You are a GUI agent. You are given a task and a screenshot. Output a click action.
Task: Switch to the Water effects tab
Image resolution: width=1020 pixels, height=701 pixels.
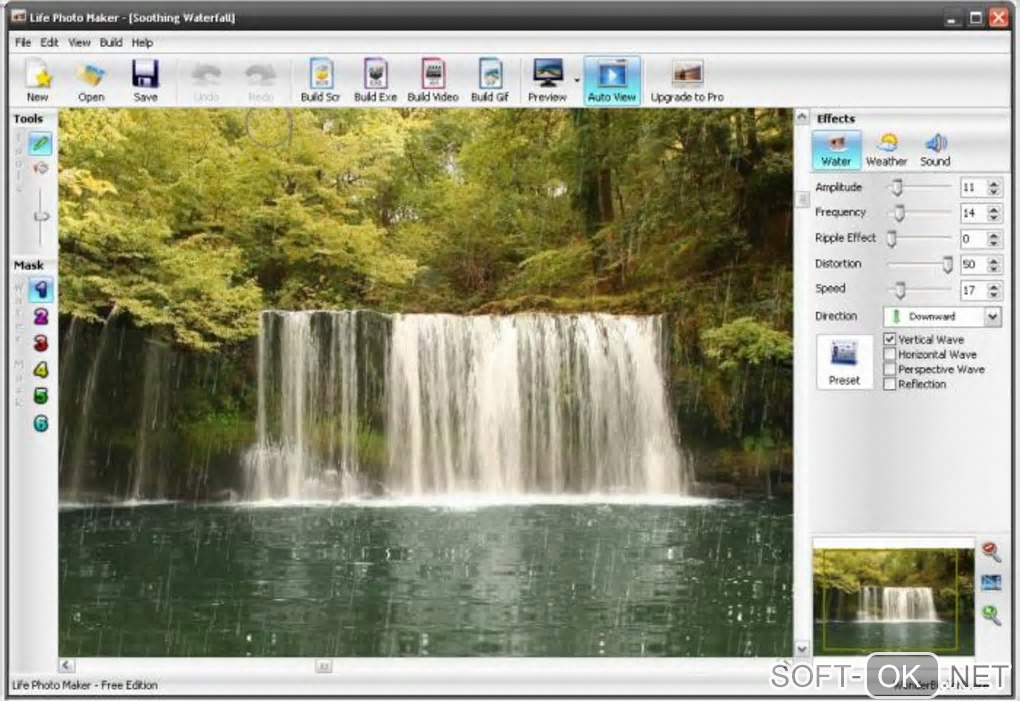coord(836,150)
